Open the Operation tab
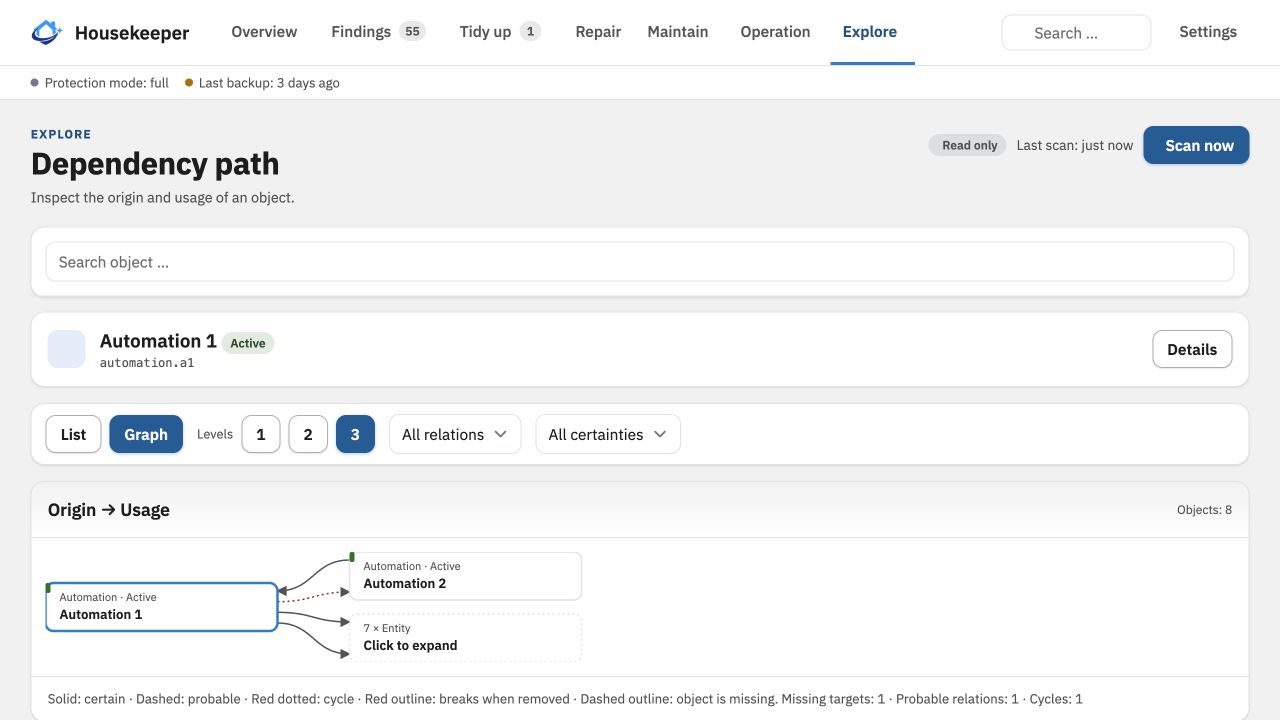 click(x=775, y=32)
